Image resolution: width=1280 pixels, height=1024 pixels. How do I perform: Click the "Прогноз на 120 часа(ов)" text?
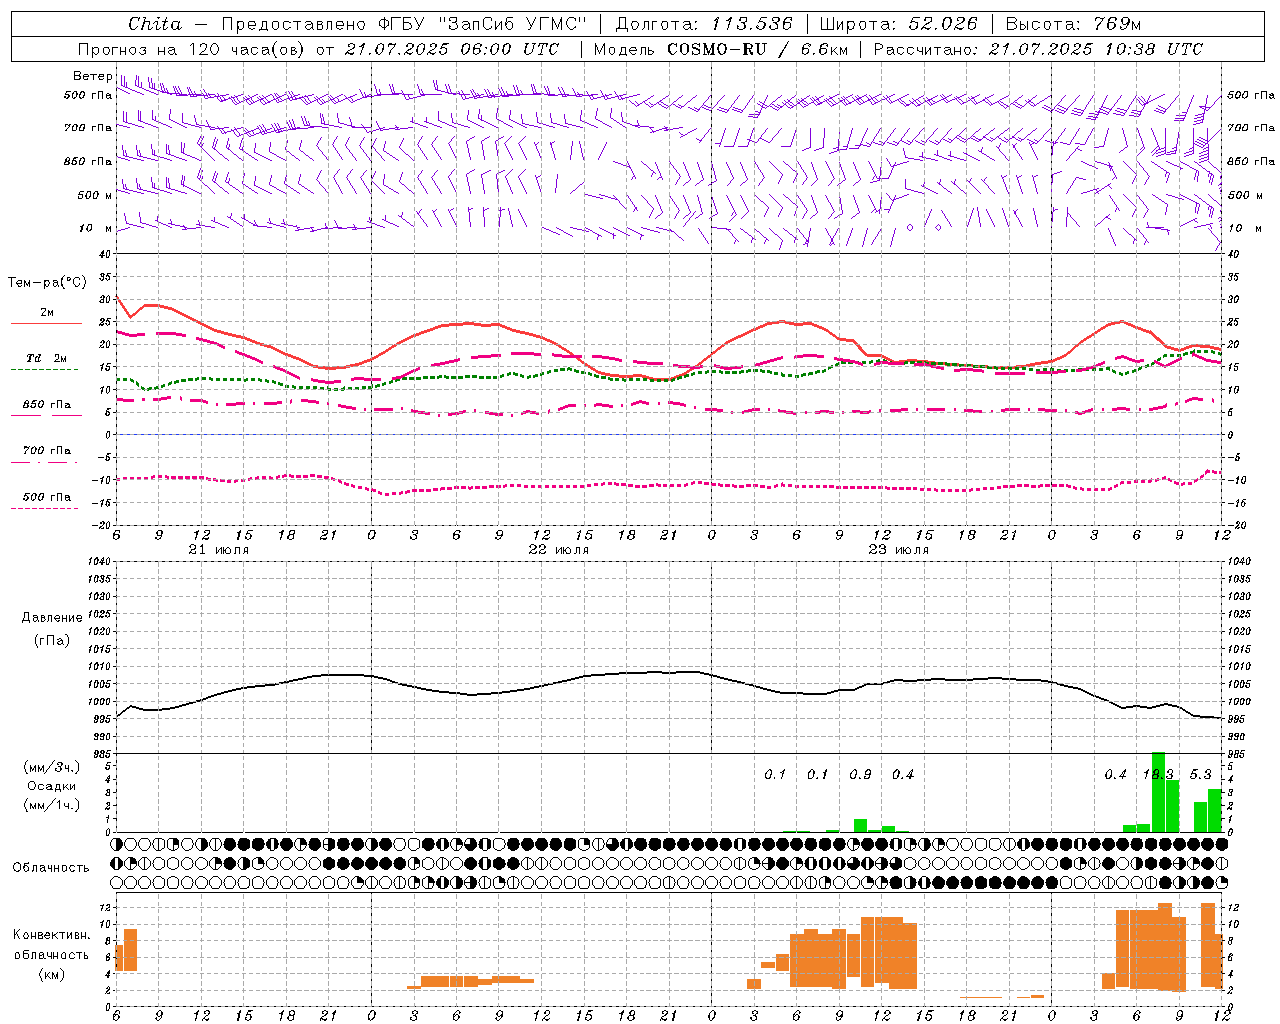pos(192,49)
